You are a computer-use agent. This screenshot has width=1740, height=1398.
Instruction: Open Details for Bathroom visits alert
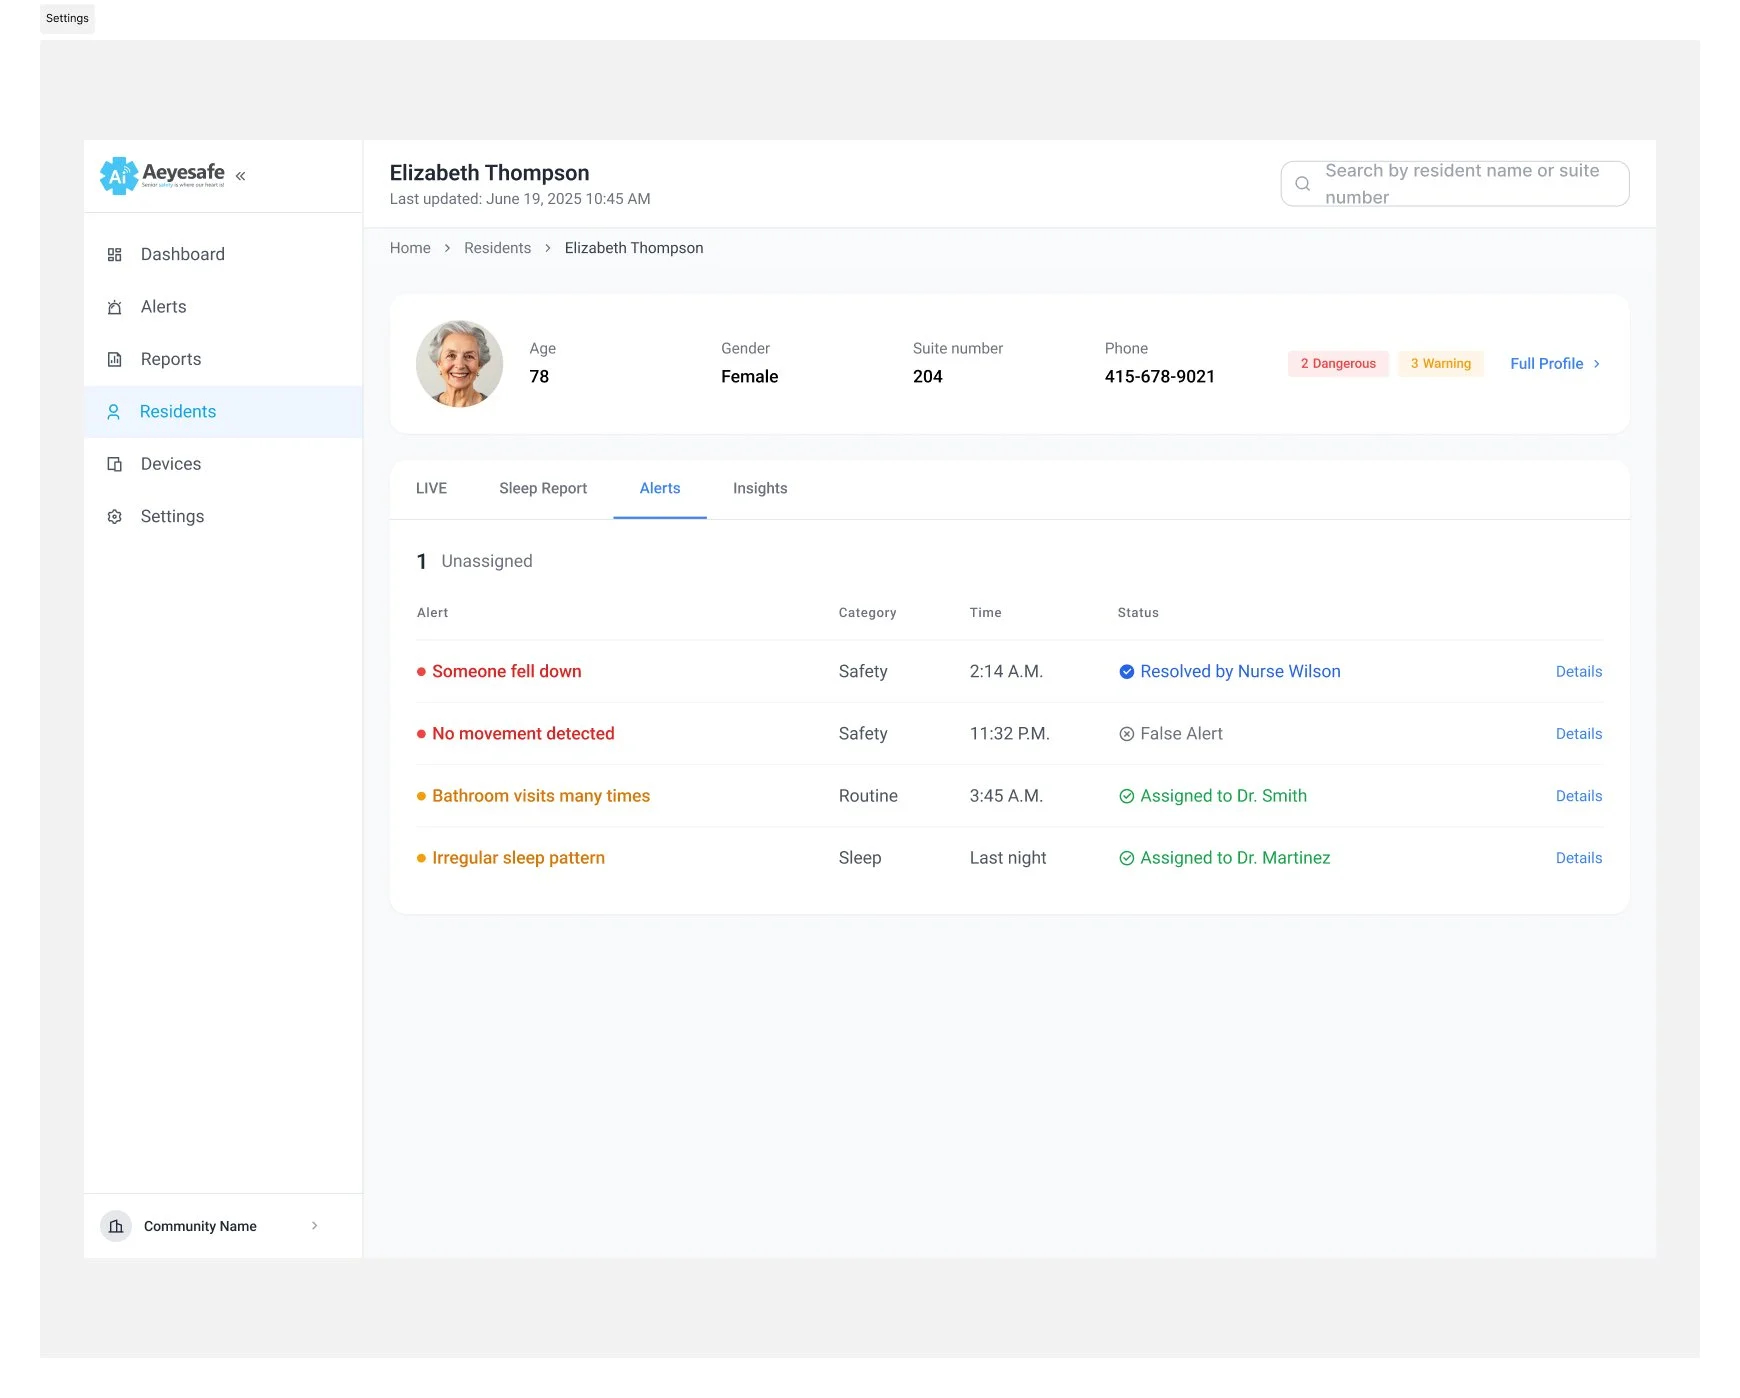point(1579,796)
